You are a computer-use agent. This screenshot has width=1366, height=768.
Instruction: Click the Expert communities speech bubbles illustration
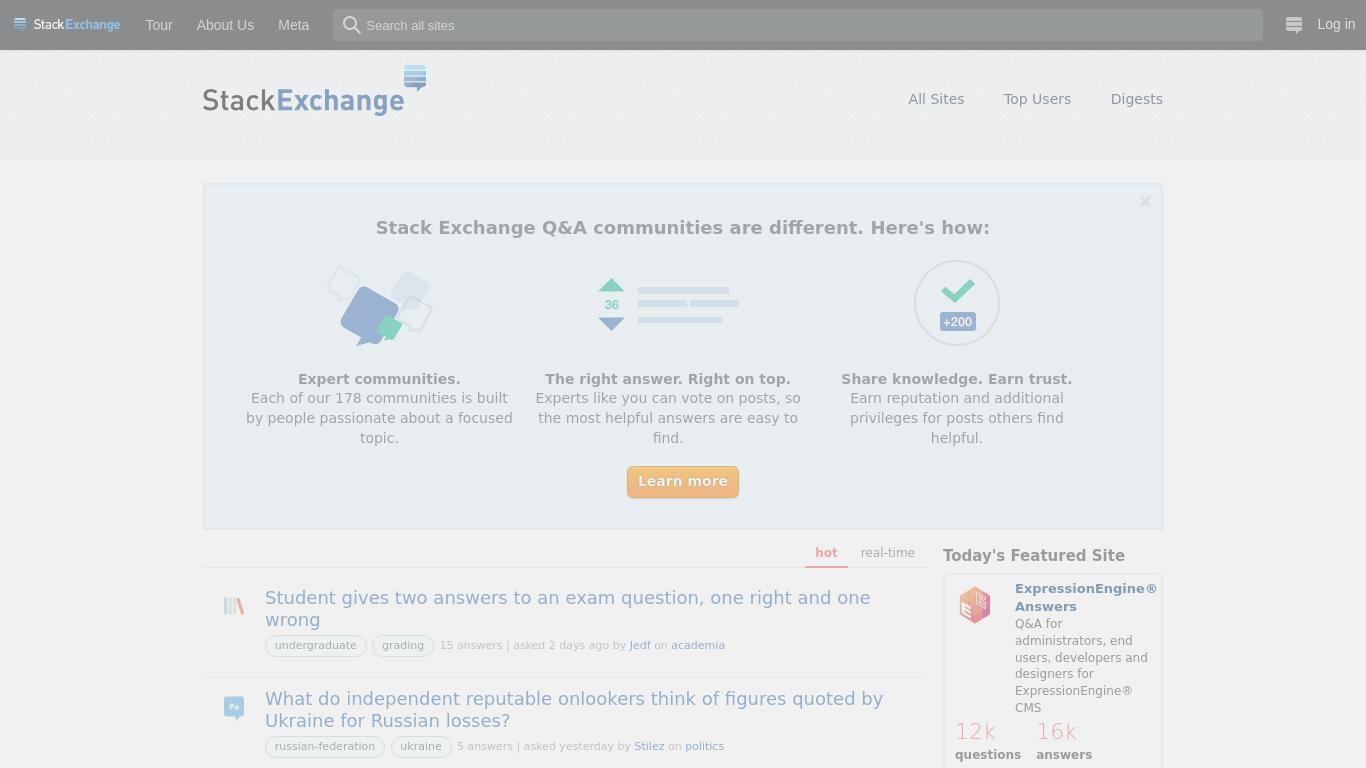click(x=379, y=305)
